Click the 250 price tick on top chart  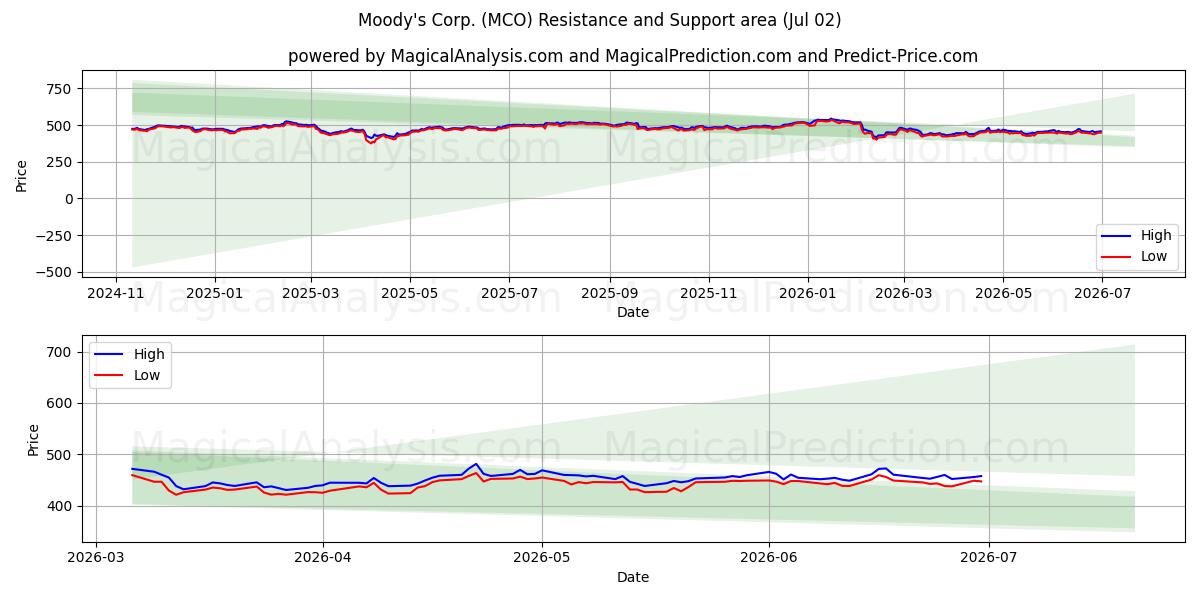pos(61,162)
